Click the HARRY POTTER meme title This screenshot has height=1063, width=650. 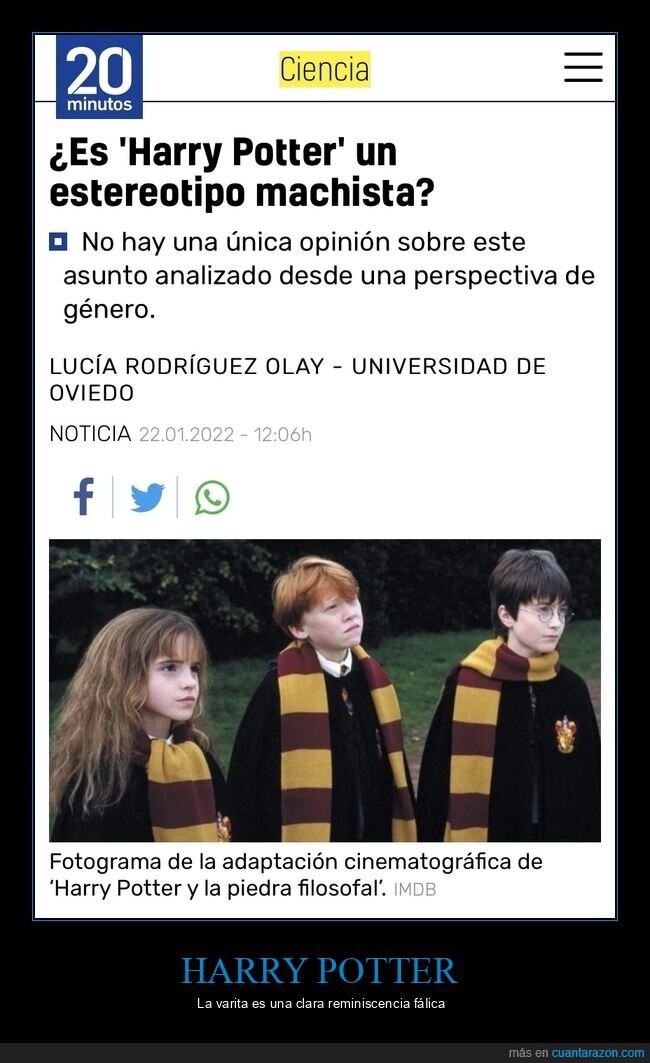point(319,970)
